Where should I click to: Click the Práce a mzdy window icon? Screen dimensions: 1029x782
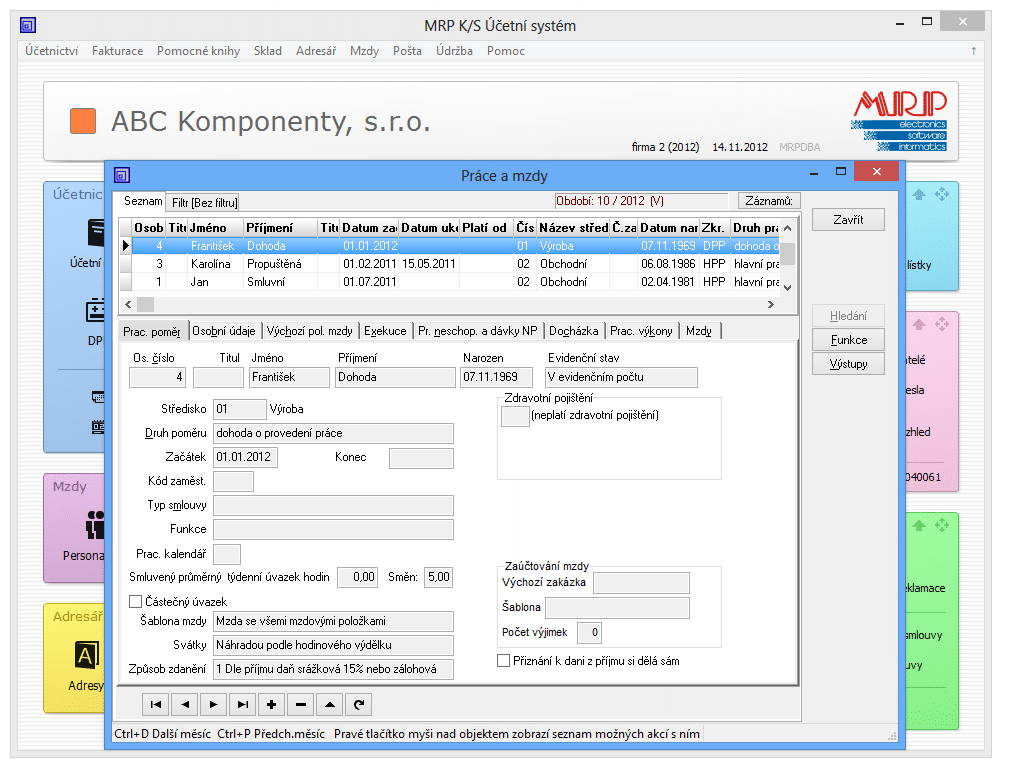pyautogui.click(x=121, y=175)
